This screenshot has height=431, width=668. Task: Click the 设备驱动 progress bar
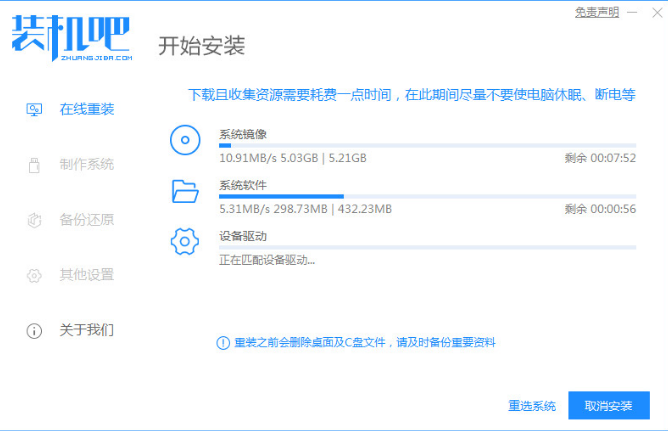[427, 247]
